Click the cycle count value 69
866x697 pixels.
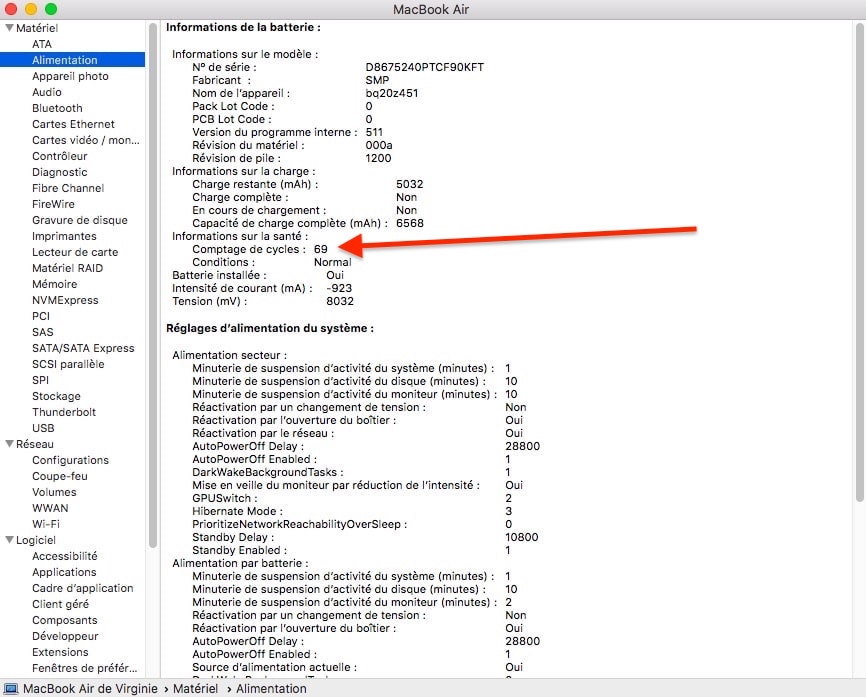(x=321, y=250)
